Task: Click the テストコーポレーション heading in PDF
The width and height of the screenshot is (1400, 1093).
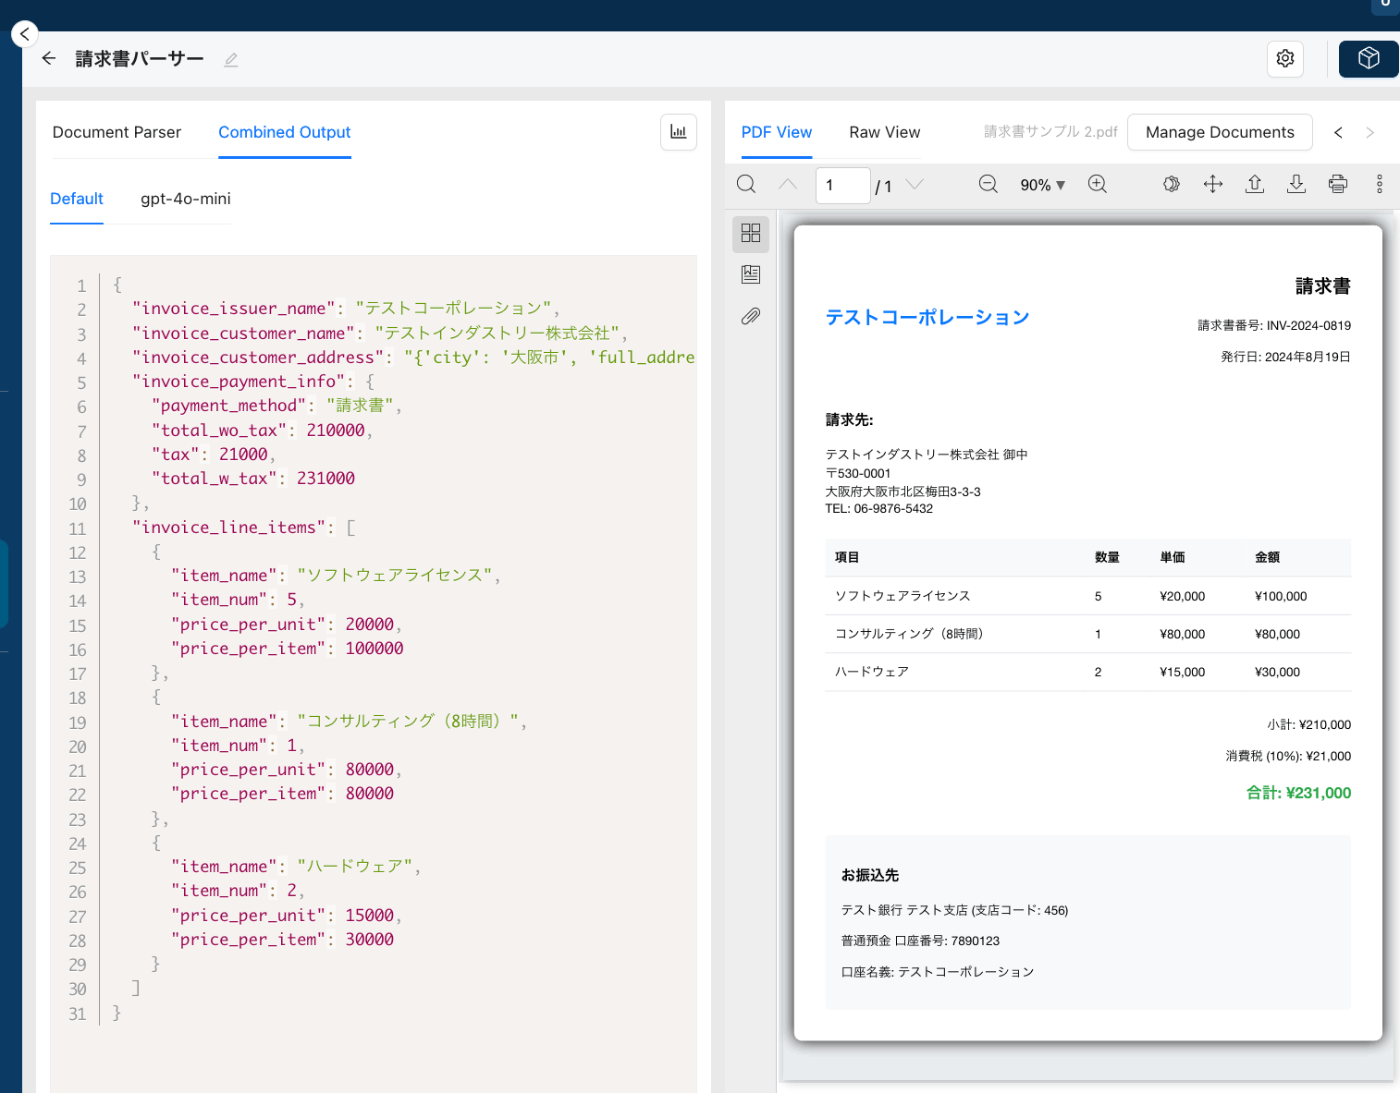Action: (x=927, y=317)
